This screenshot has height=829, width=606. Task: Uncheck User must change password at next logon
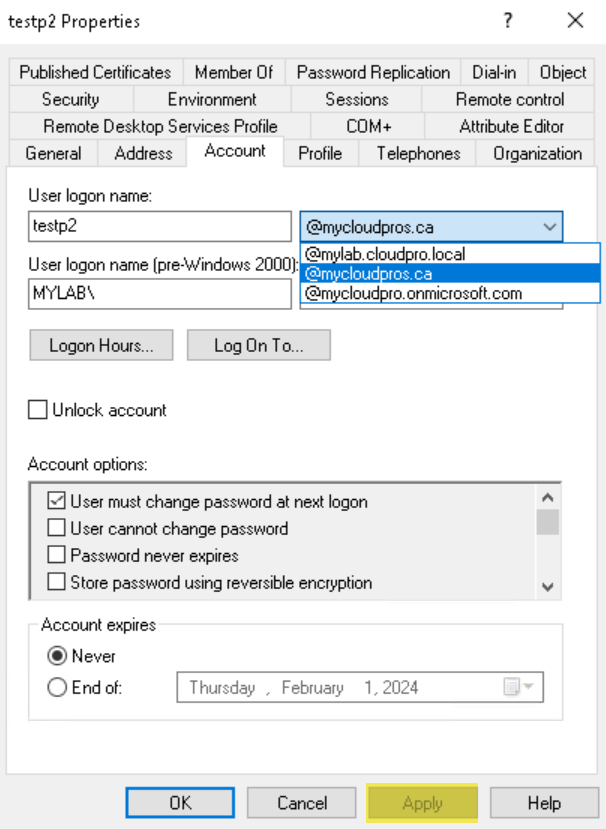57,500
